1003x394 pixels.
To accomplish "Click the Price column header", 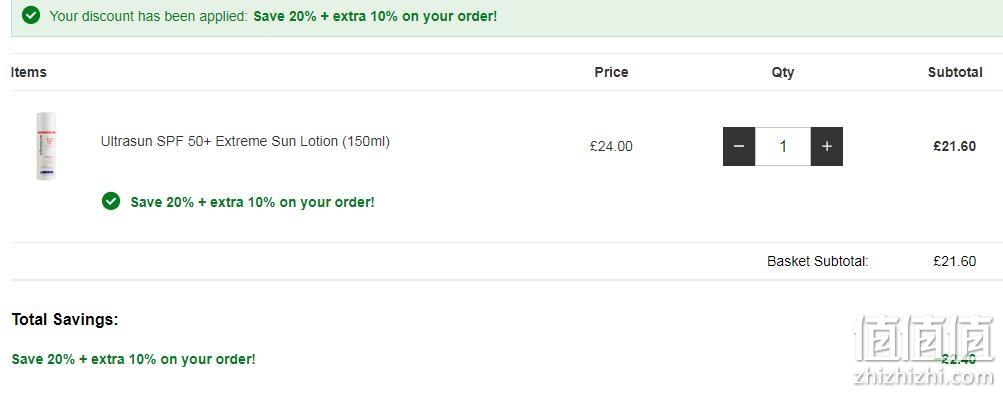I will 612,72.
